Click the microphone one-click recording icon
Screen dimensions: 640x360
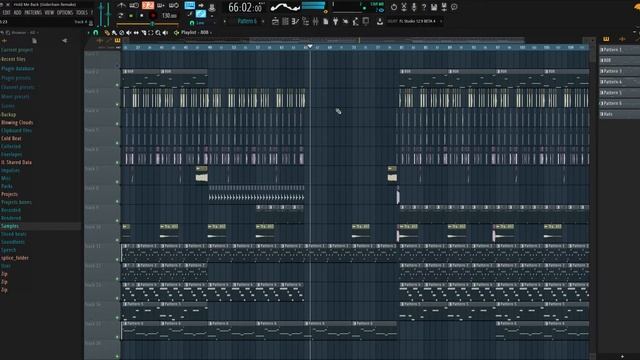point(413,7)
